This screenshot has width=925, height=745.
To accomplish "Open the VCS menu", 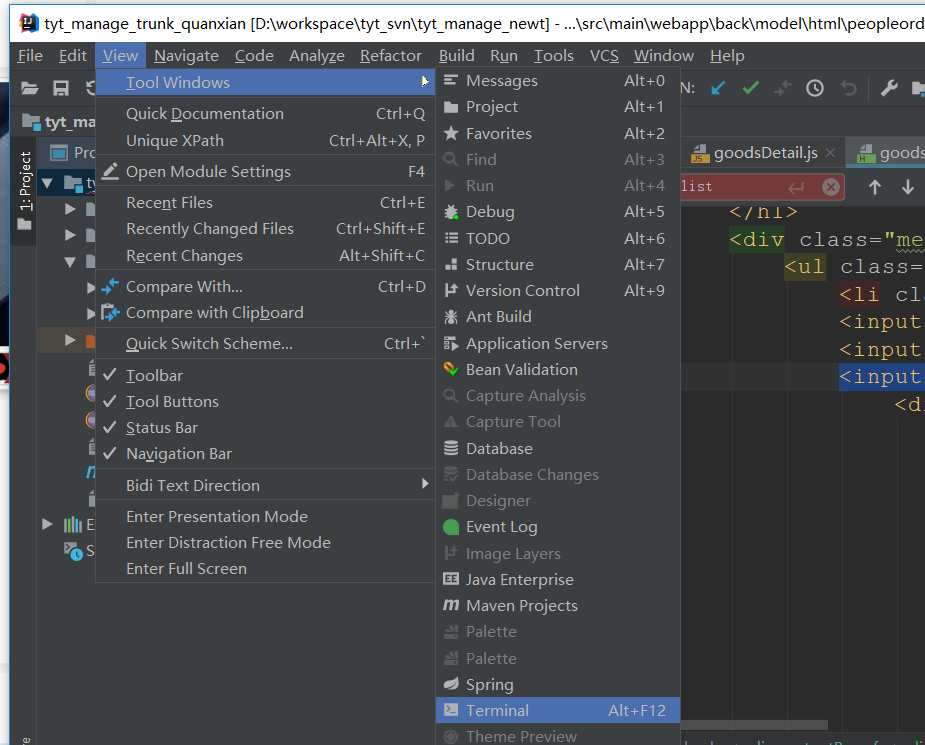I will [x=604, y=55].
